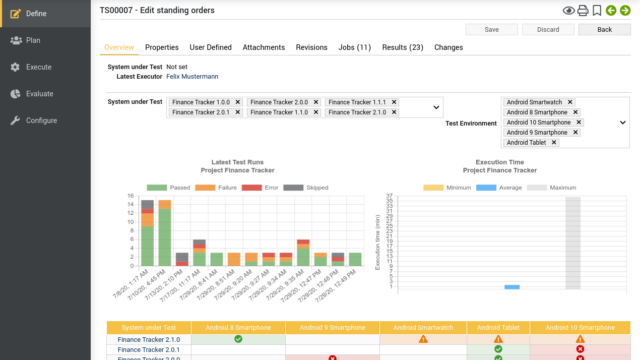640x360 pixels.
Task: Toggle Minimum legend swatch
Action: pyautogui.click(x=433, y=188)
